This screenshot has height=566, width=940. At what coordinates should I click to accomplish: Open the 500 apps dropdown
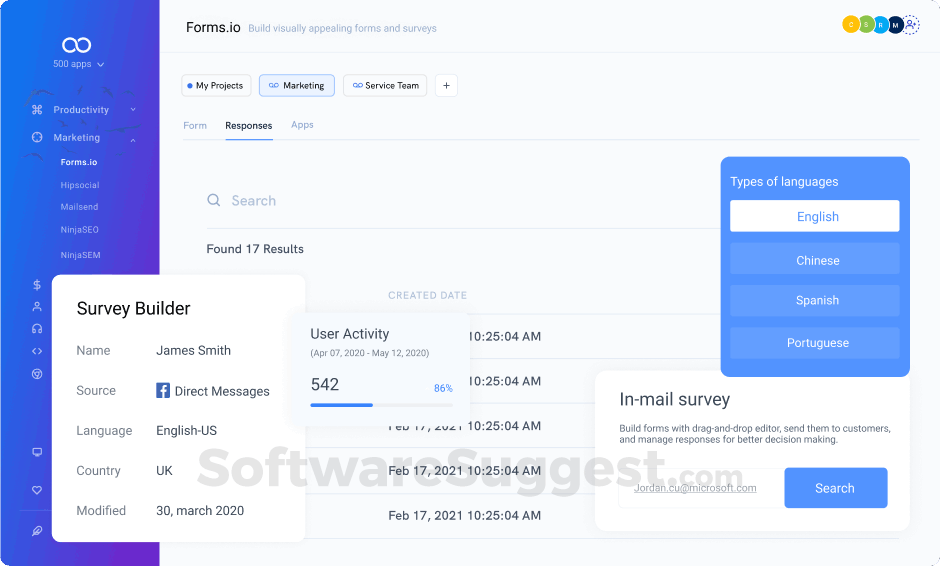78,64
